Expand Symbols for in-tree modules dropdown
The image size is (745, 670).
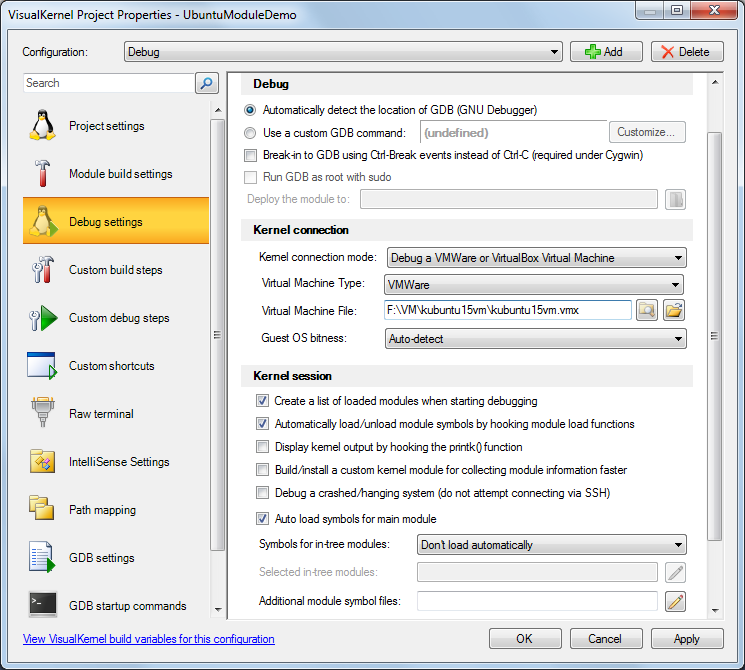pyautogui.click(x=552, y=545)
